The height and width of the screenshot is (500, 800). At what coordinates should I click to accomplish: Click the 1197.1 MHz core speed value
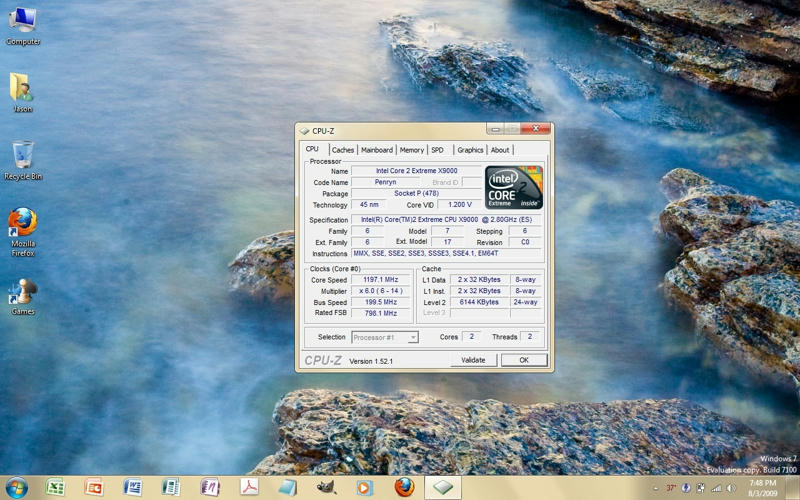(381, 280)
